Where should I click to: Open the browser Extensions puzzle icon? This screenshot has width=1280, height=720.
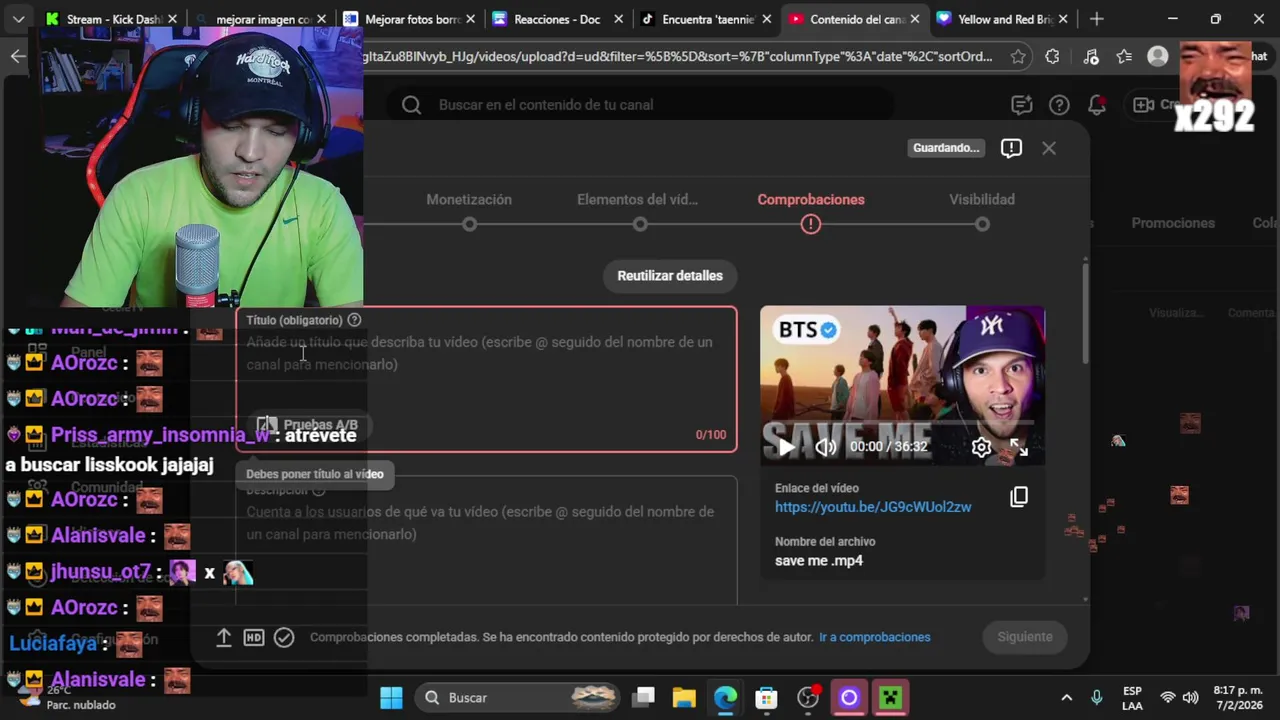1052,56
